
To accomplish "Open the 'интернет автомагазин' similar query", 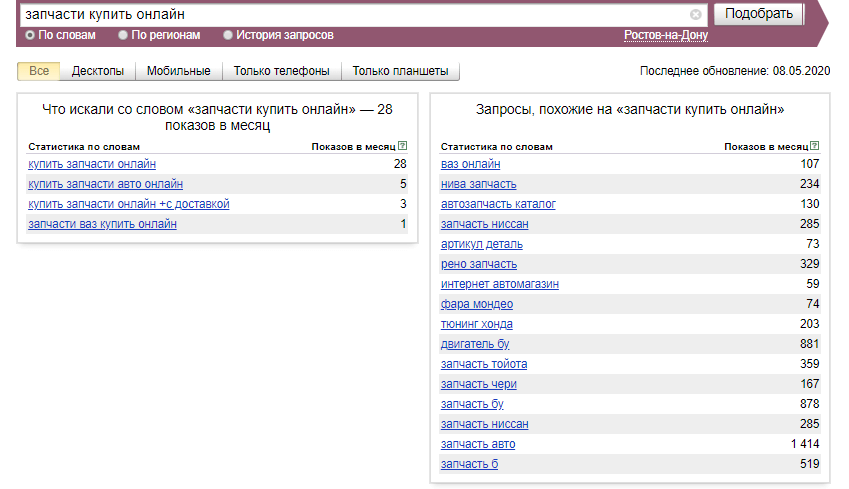I will 499,284.
